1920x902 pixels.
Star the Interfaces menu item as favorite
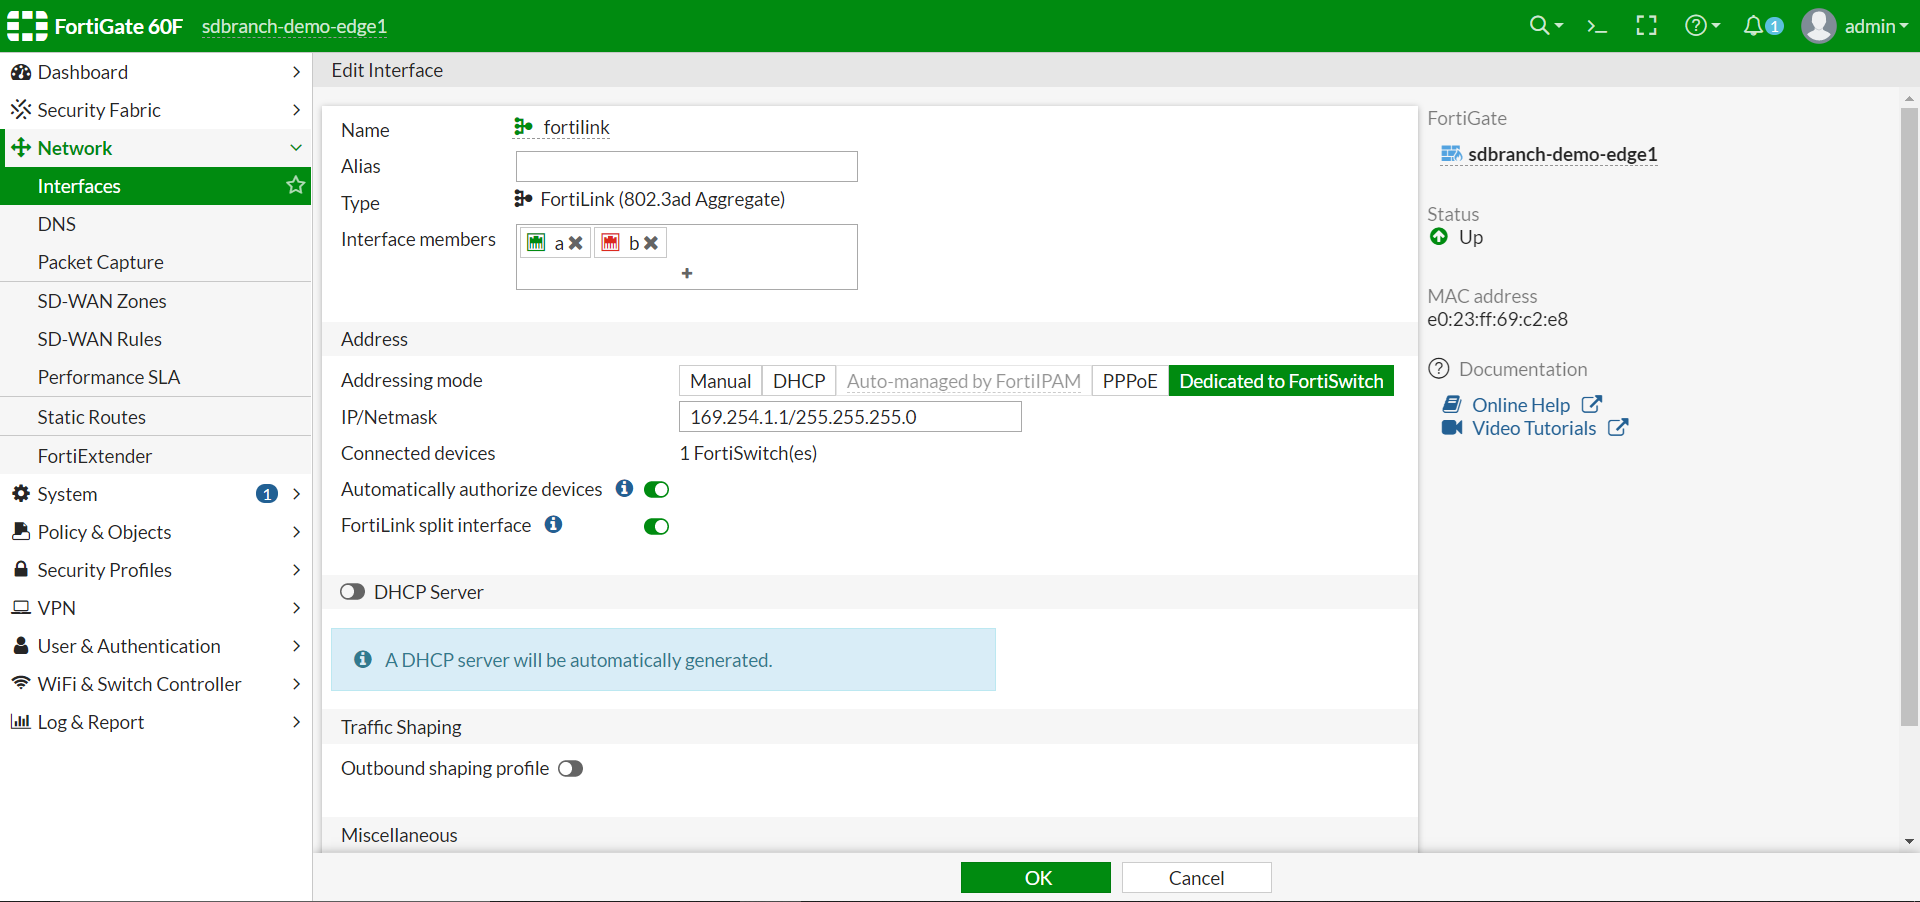point(294,186)
